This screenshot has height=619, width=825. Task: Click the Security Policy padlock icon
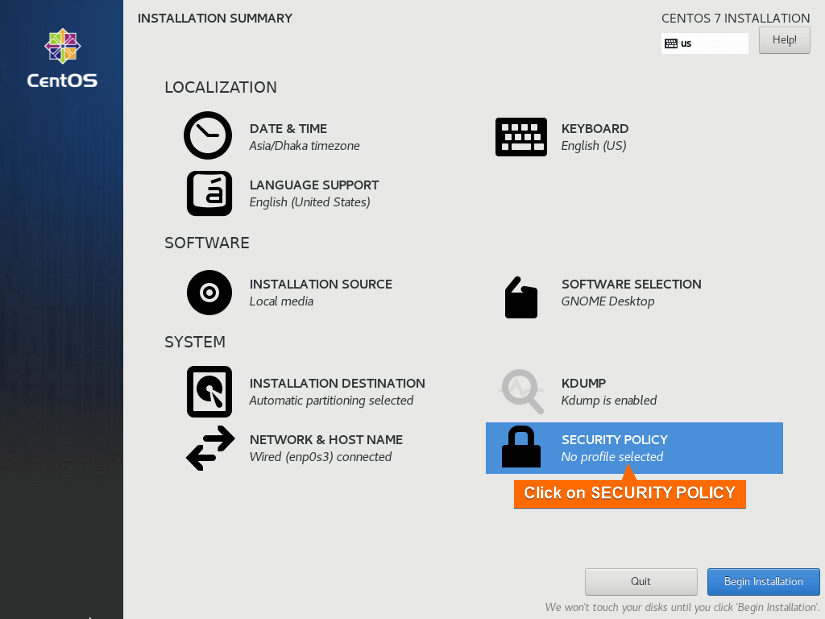click(521, 447)
